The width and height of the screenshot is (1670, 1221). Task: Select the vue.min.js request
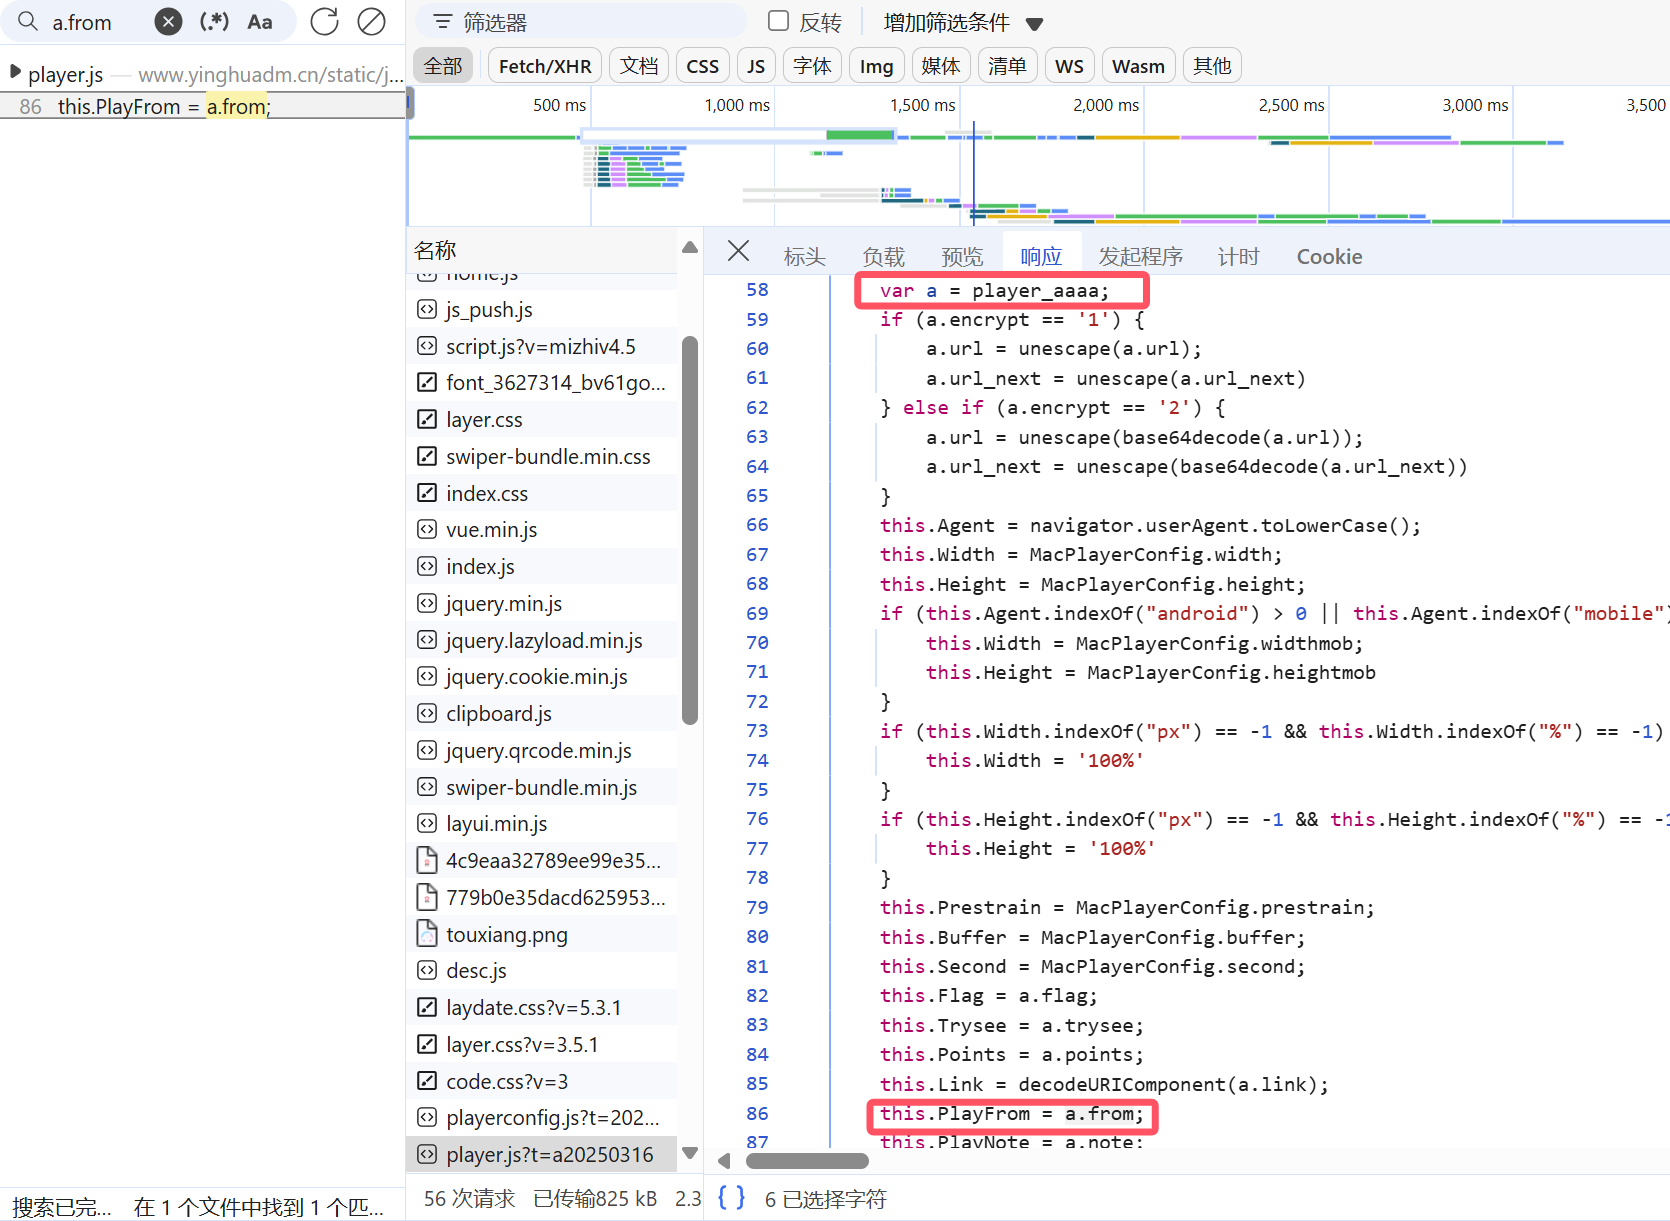tap(491, 530)
